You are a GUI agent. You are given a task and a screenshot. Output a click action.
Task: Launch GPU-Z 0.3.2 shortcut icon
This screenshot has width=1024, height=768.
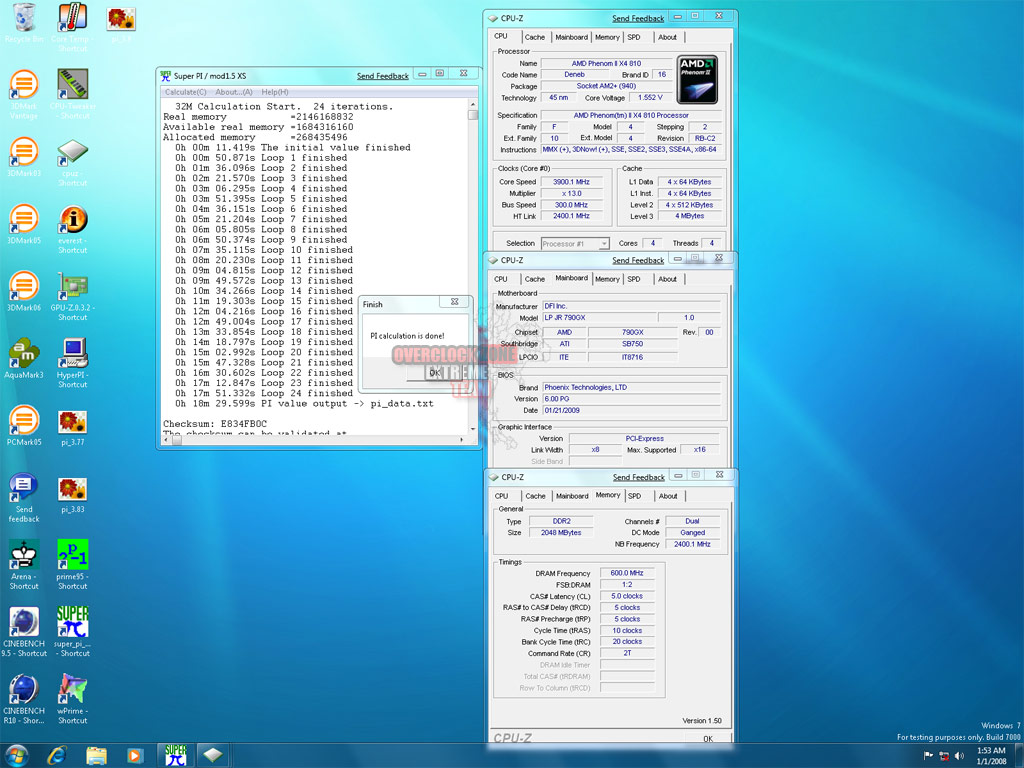pos(72,296)
